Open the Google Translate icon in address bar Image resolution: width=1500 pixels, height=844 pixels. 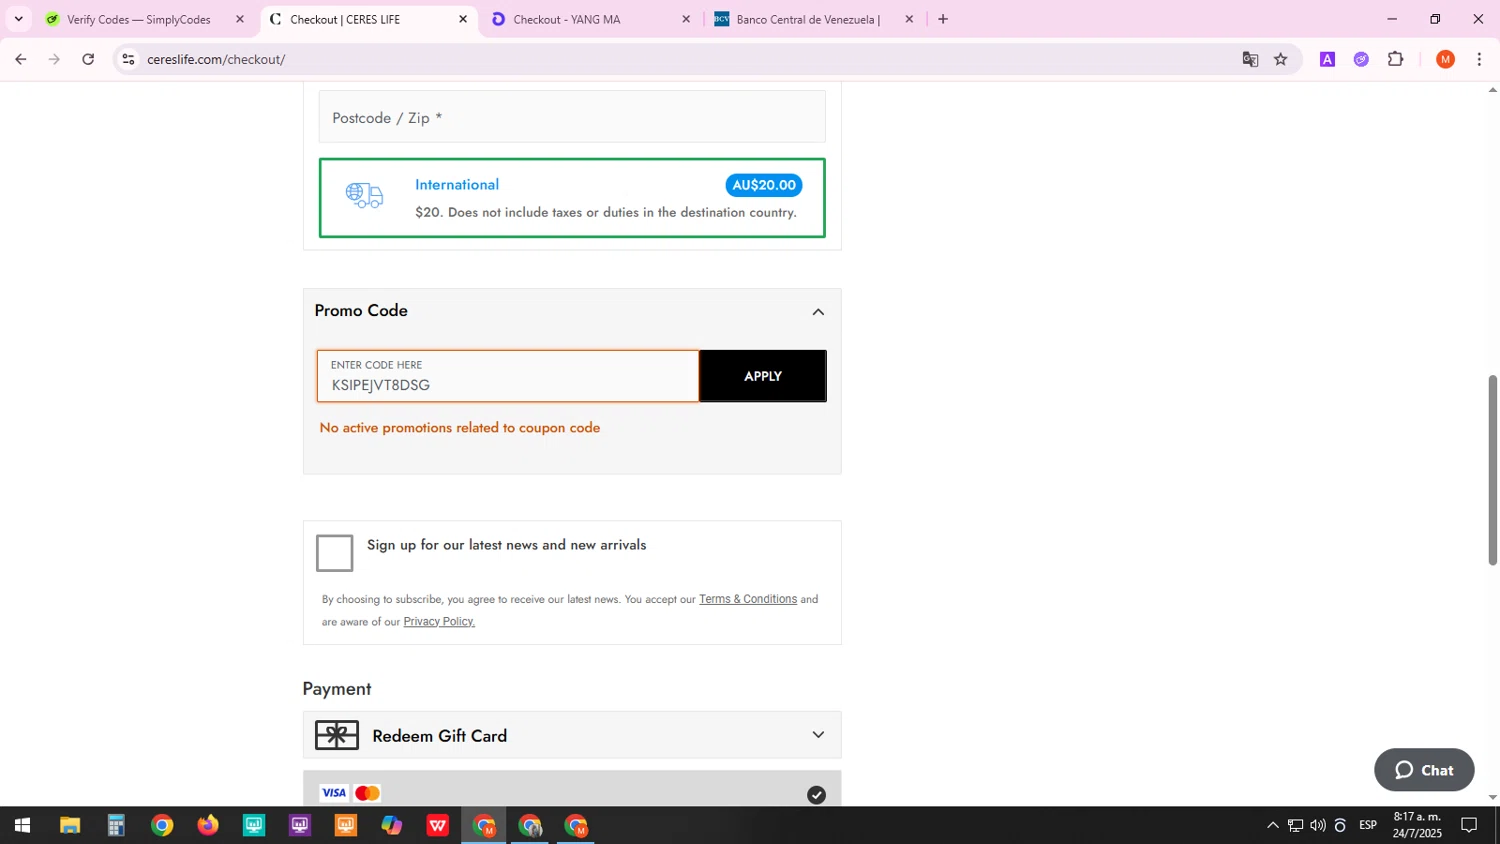pyautogui.click(x=1250, y=60)
